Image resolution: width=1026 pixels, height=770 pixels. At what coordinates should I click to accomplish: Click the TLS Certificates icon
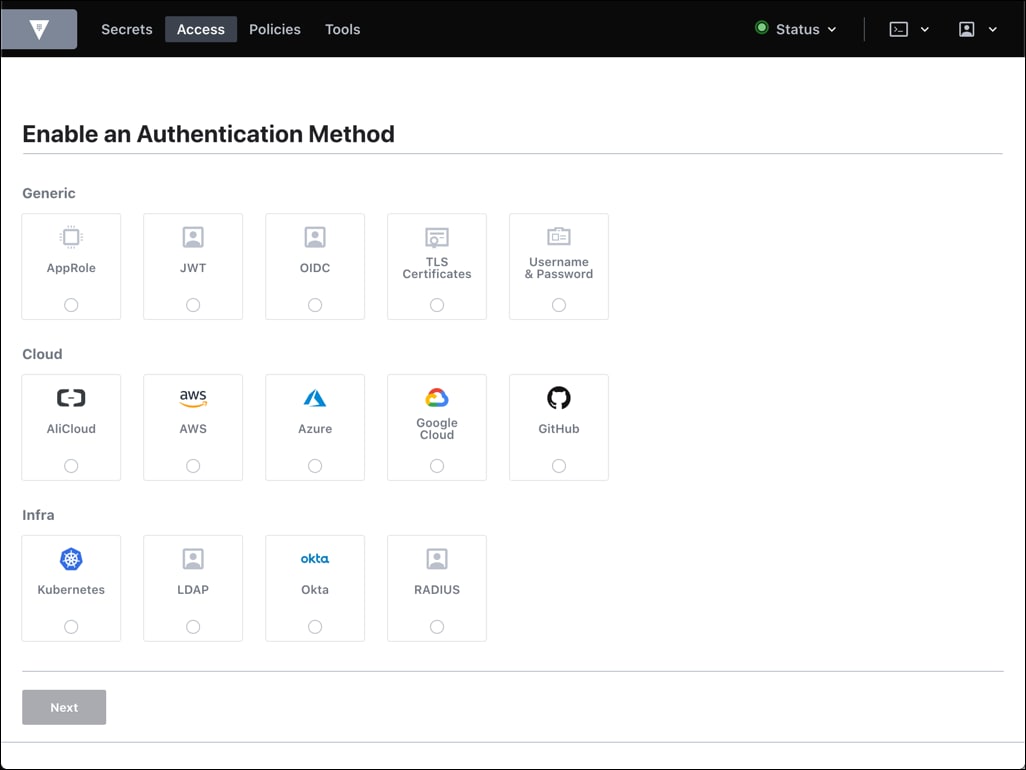click(x=436, y=237)
